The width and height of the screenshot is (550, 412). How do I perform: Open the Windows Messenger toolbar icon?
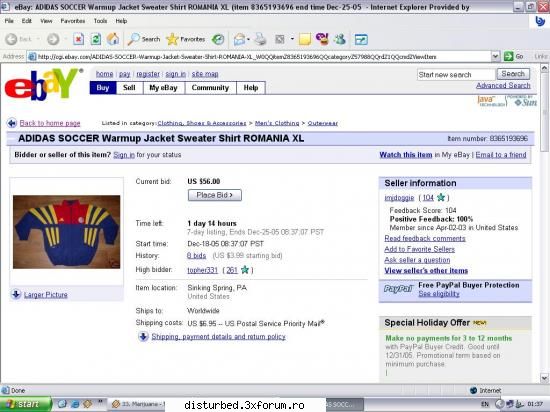pos(340,39)
